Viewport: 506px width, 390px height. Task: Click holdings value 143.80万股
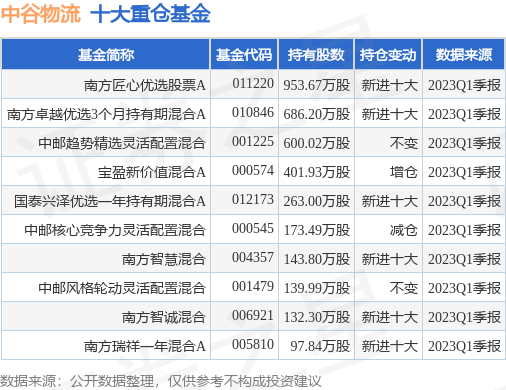click(x=317, y=259)
